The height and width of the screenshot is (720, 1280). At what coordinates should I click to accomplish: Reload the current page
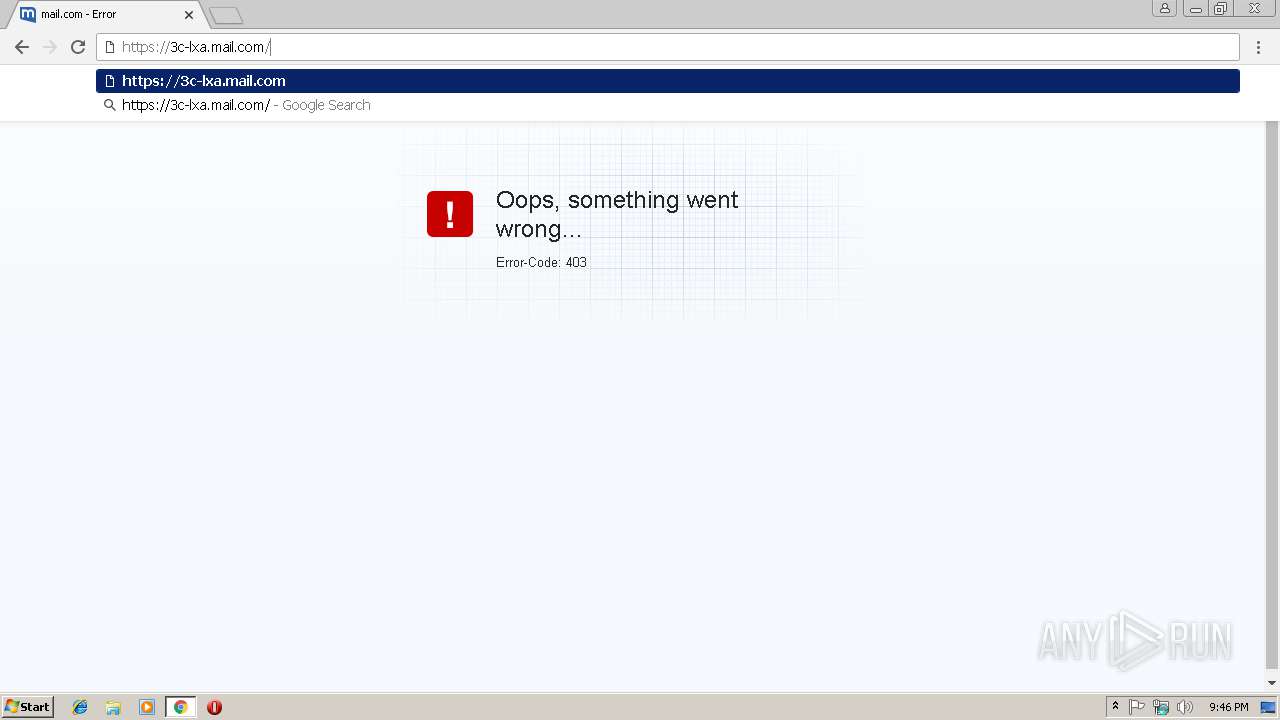78,47
